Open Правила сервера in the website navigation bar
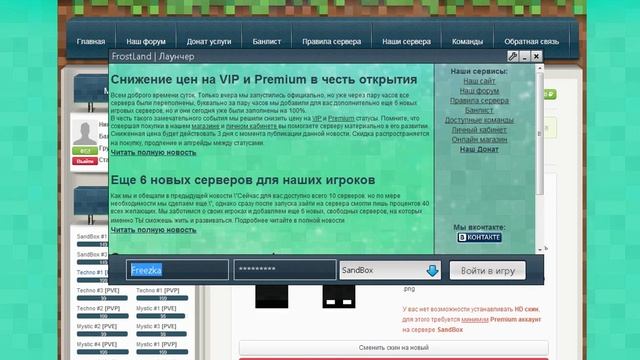 click(331, 41)
